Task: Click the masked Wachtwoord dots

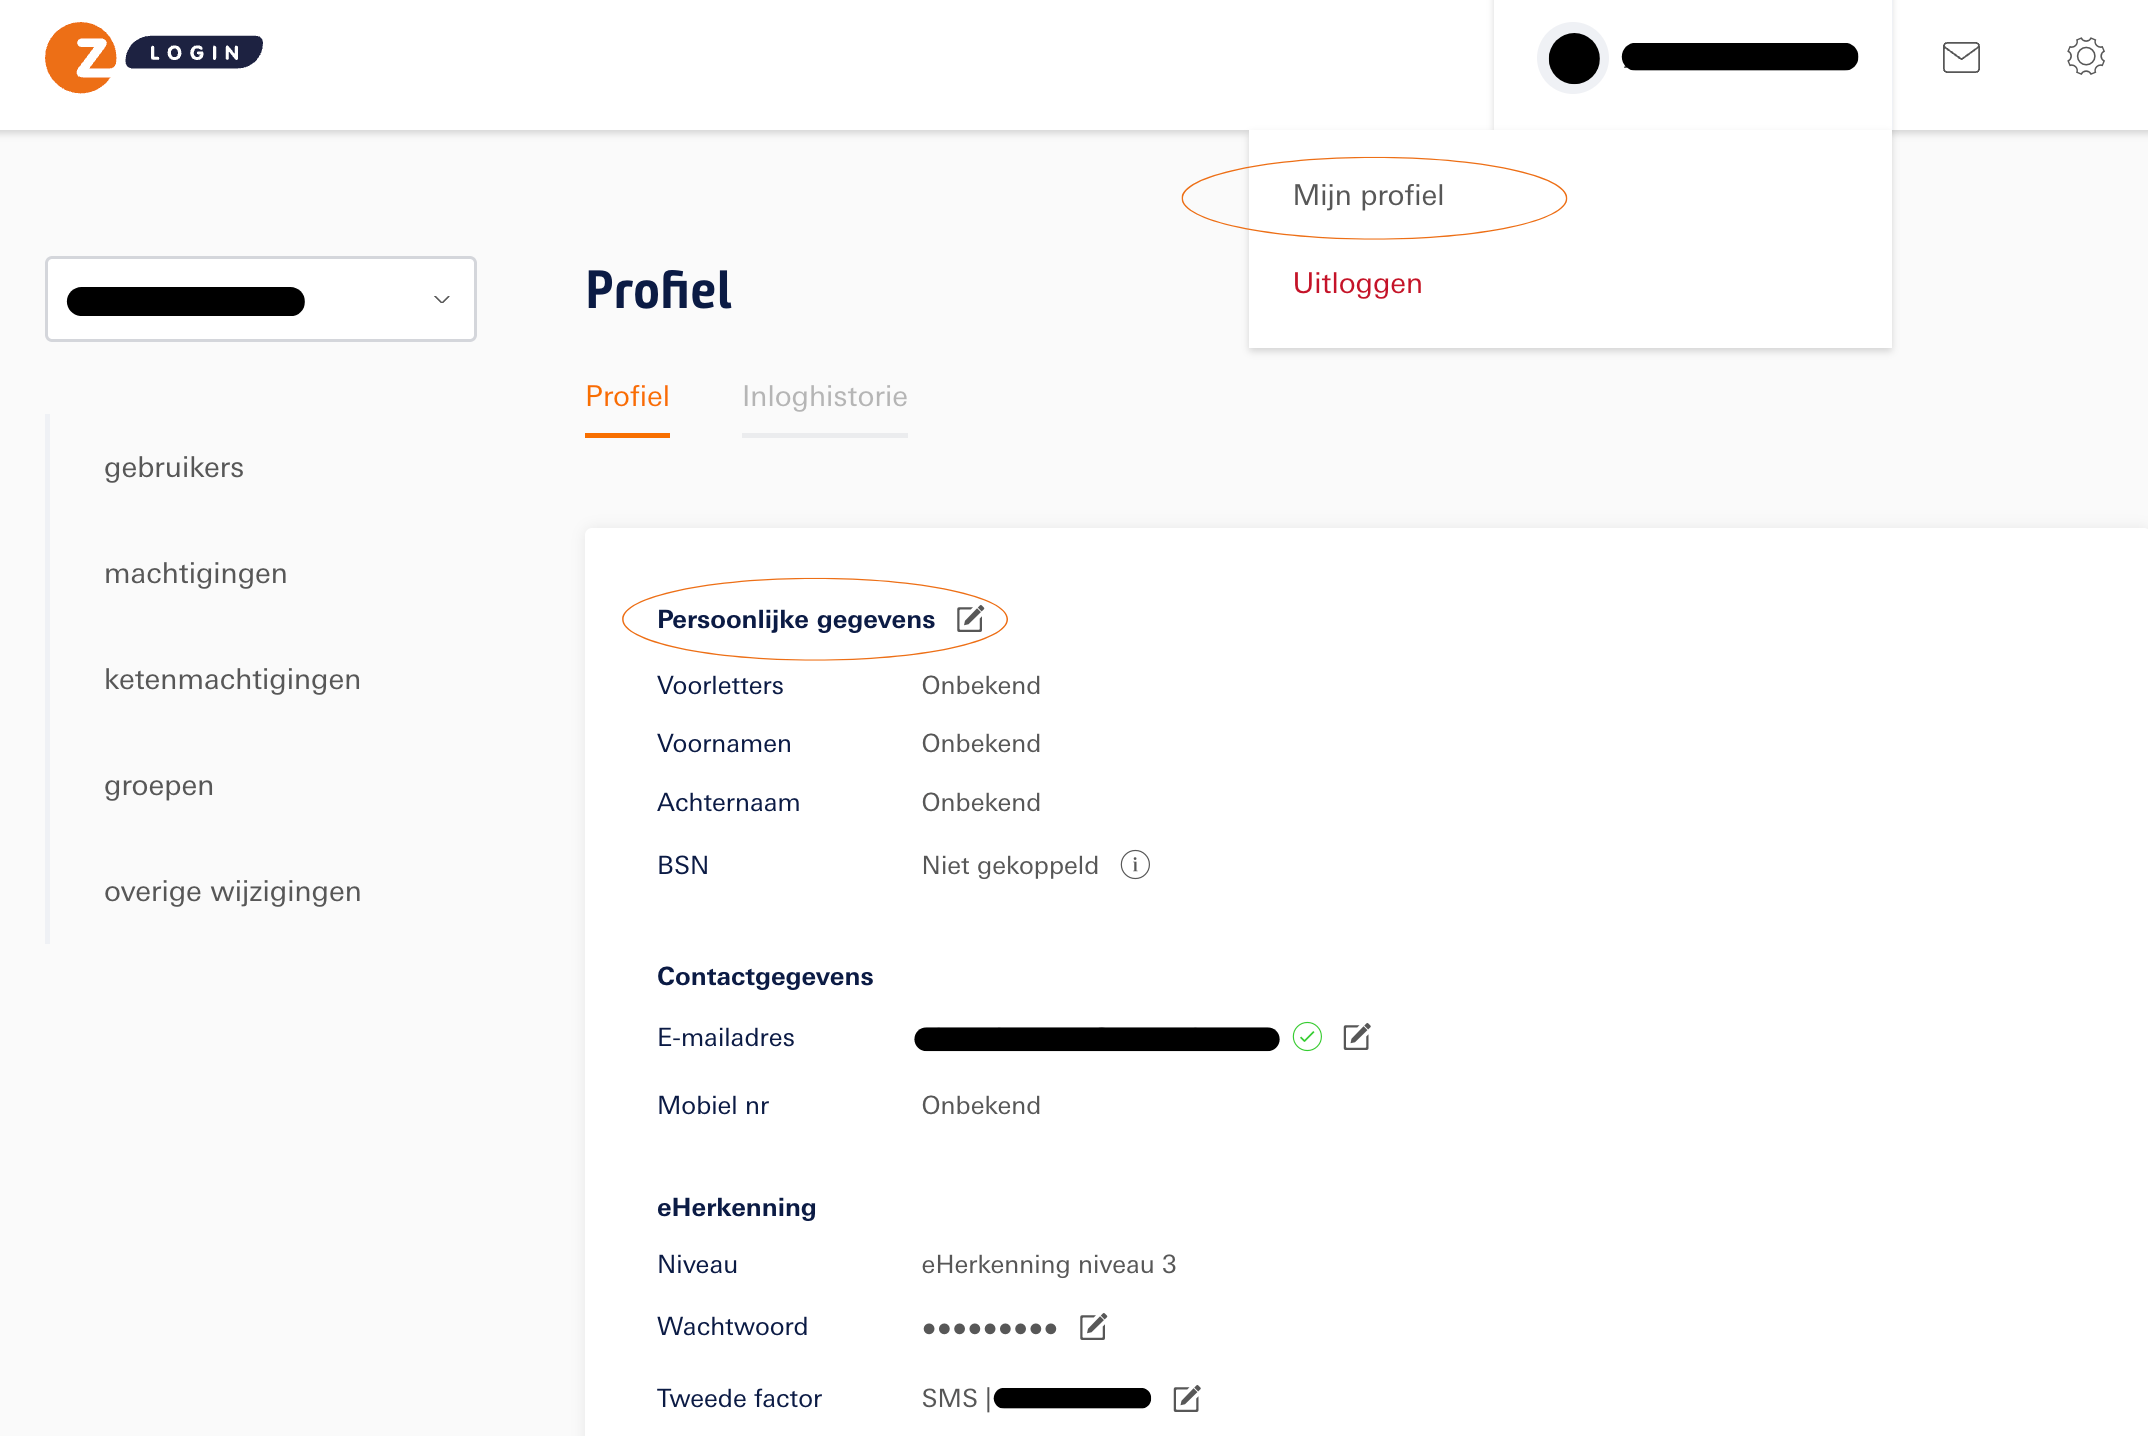Action: (x=989, y=1328)
